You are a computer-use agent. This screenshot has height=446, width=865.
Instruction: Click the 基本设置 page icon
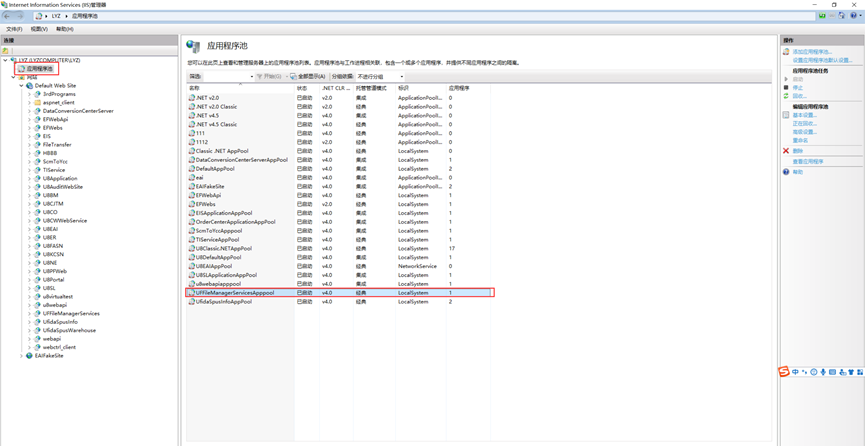(786, 115)
